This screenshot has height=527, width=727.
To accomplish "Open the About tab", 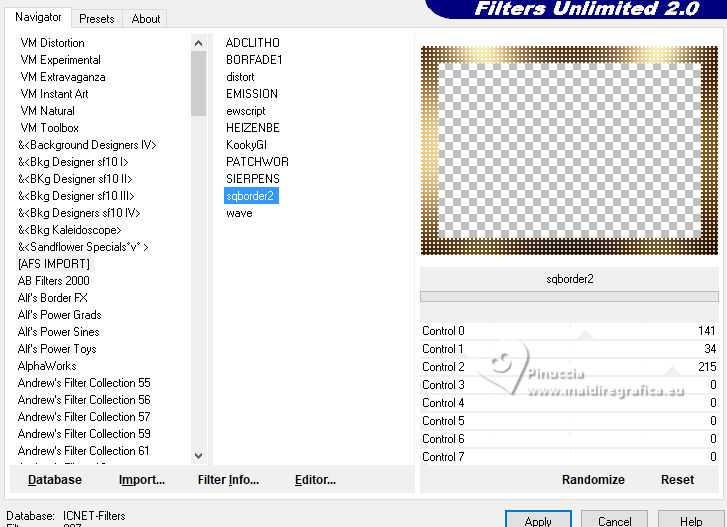I will pyautogui.click(x=146, y=19).
